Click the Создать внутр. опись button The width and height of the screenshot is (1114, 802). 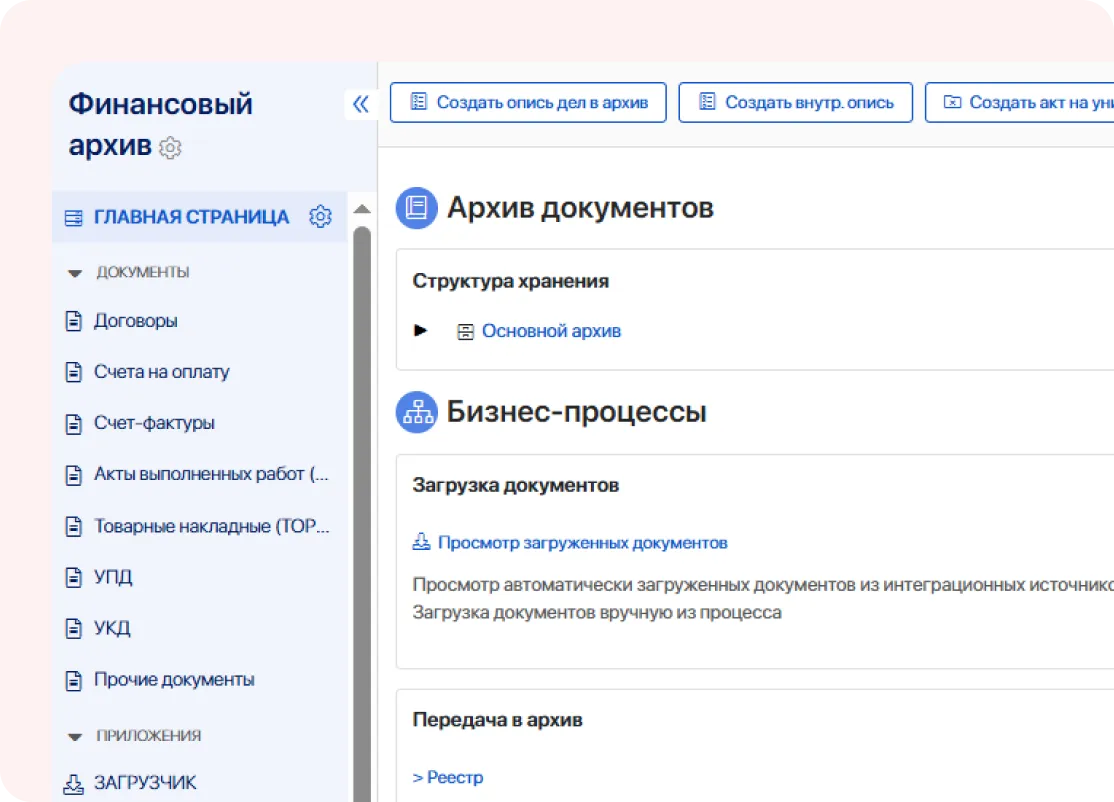[795, 101]
